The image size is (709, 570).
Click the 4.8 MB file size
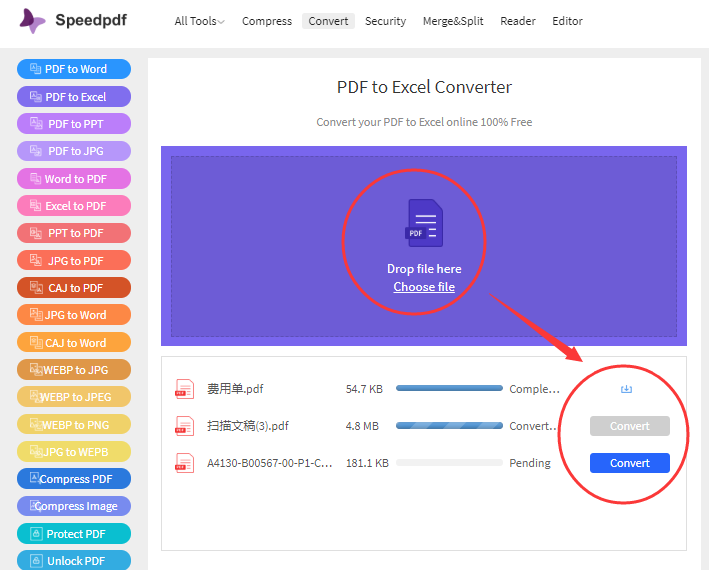[362, 426]
